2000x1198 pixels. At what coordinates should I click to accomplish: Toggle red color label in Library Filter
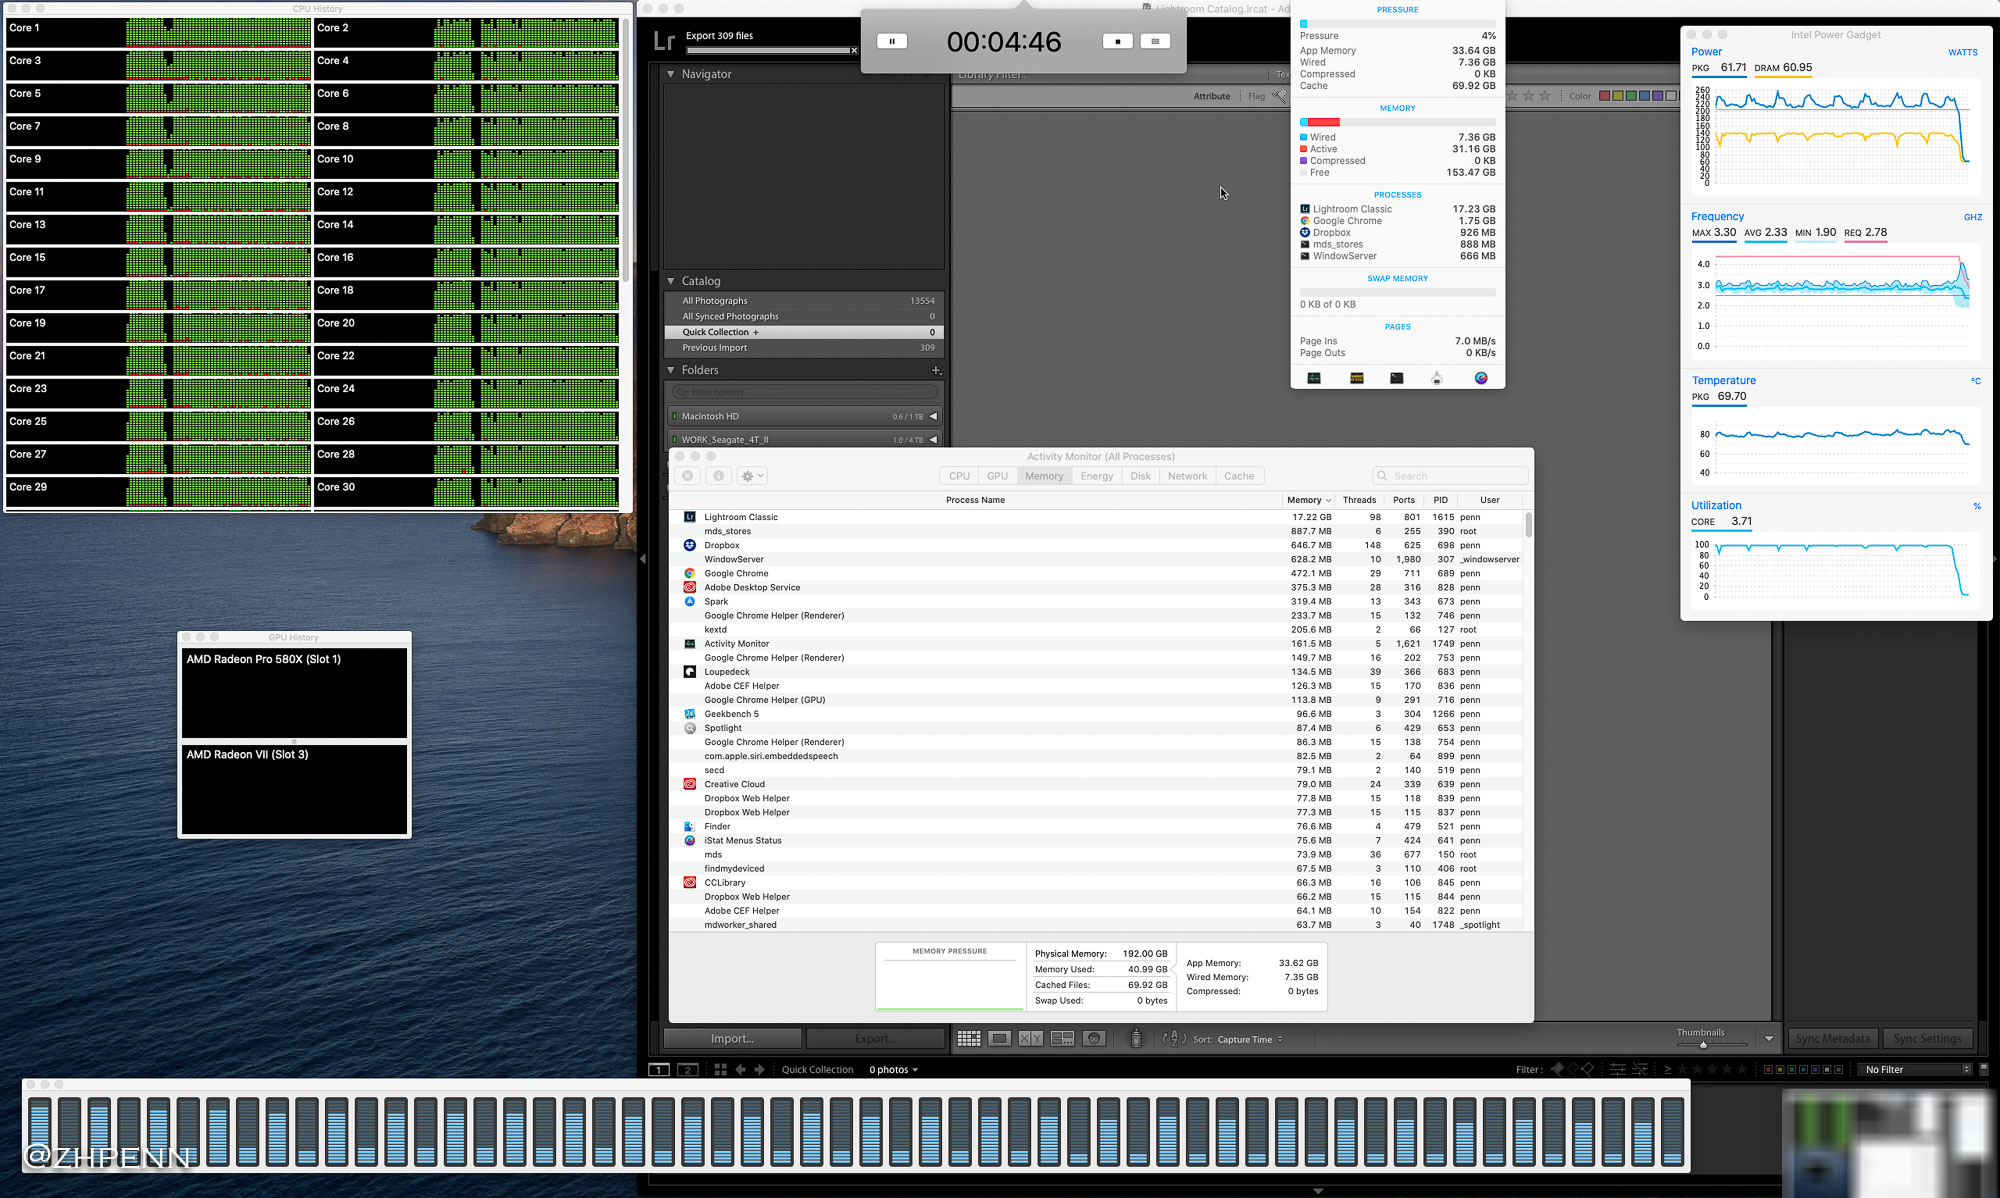click(x=1604, y=96)
